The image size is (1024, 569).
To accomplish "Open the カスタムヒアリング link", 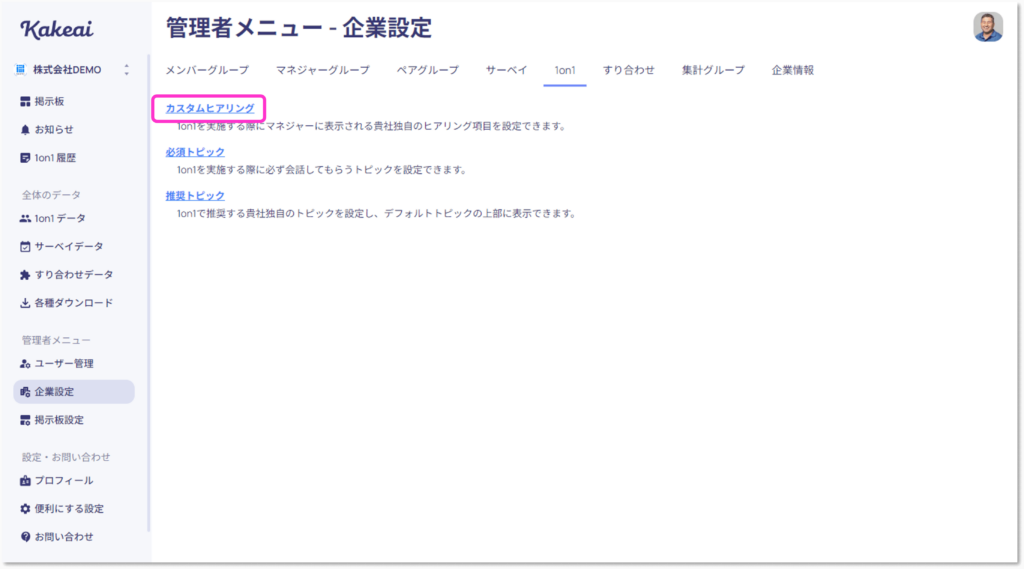I will (x=210, y=108).
